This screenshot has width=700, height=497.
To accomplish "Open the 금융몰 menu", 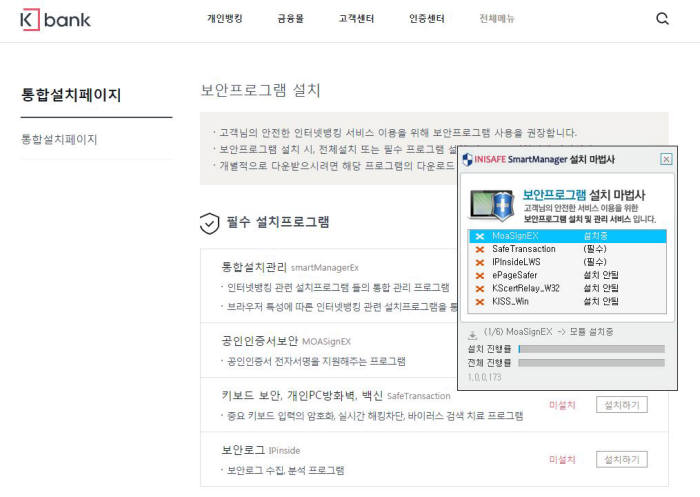I will pos(291,18).
